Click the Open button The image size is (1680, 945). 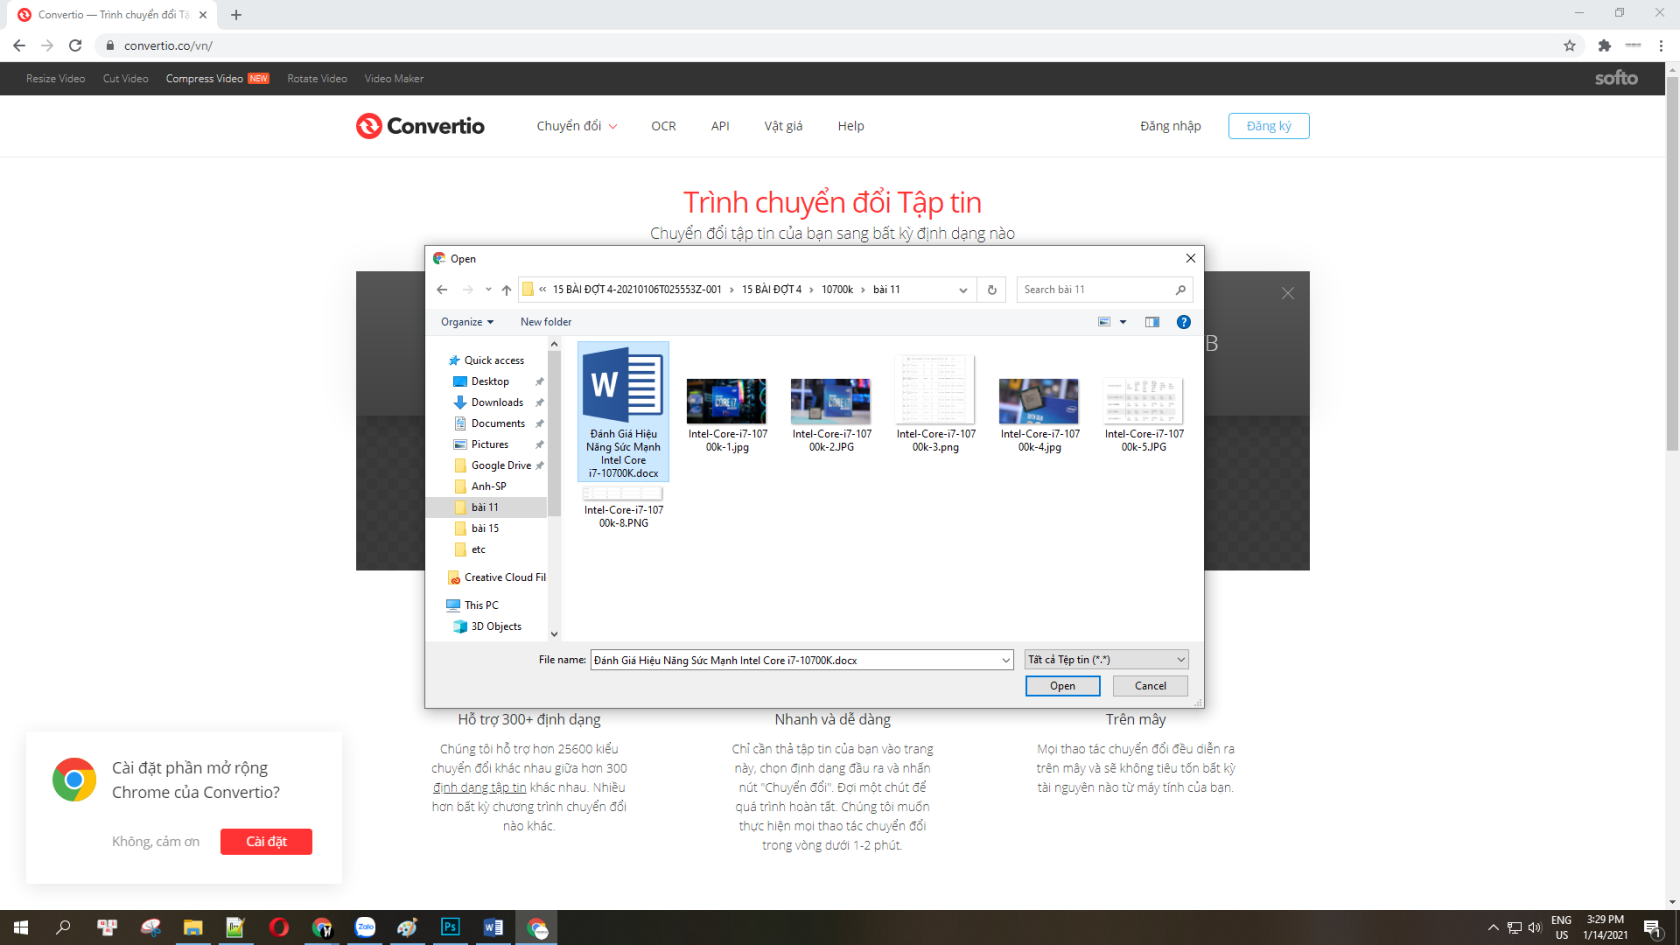coord(1063,686)
